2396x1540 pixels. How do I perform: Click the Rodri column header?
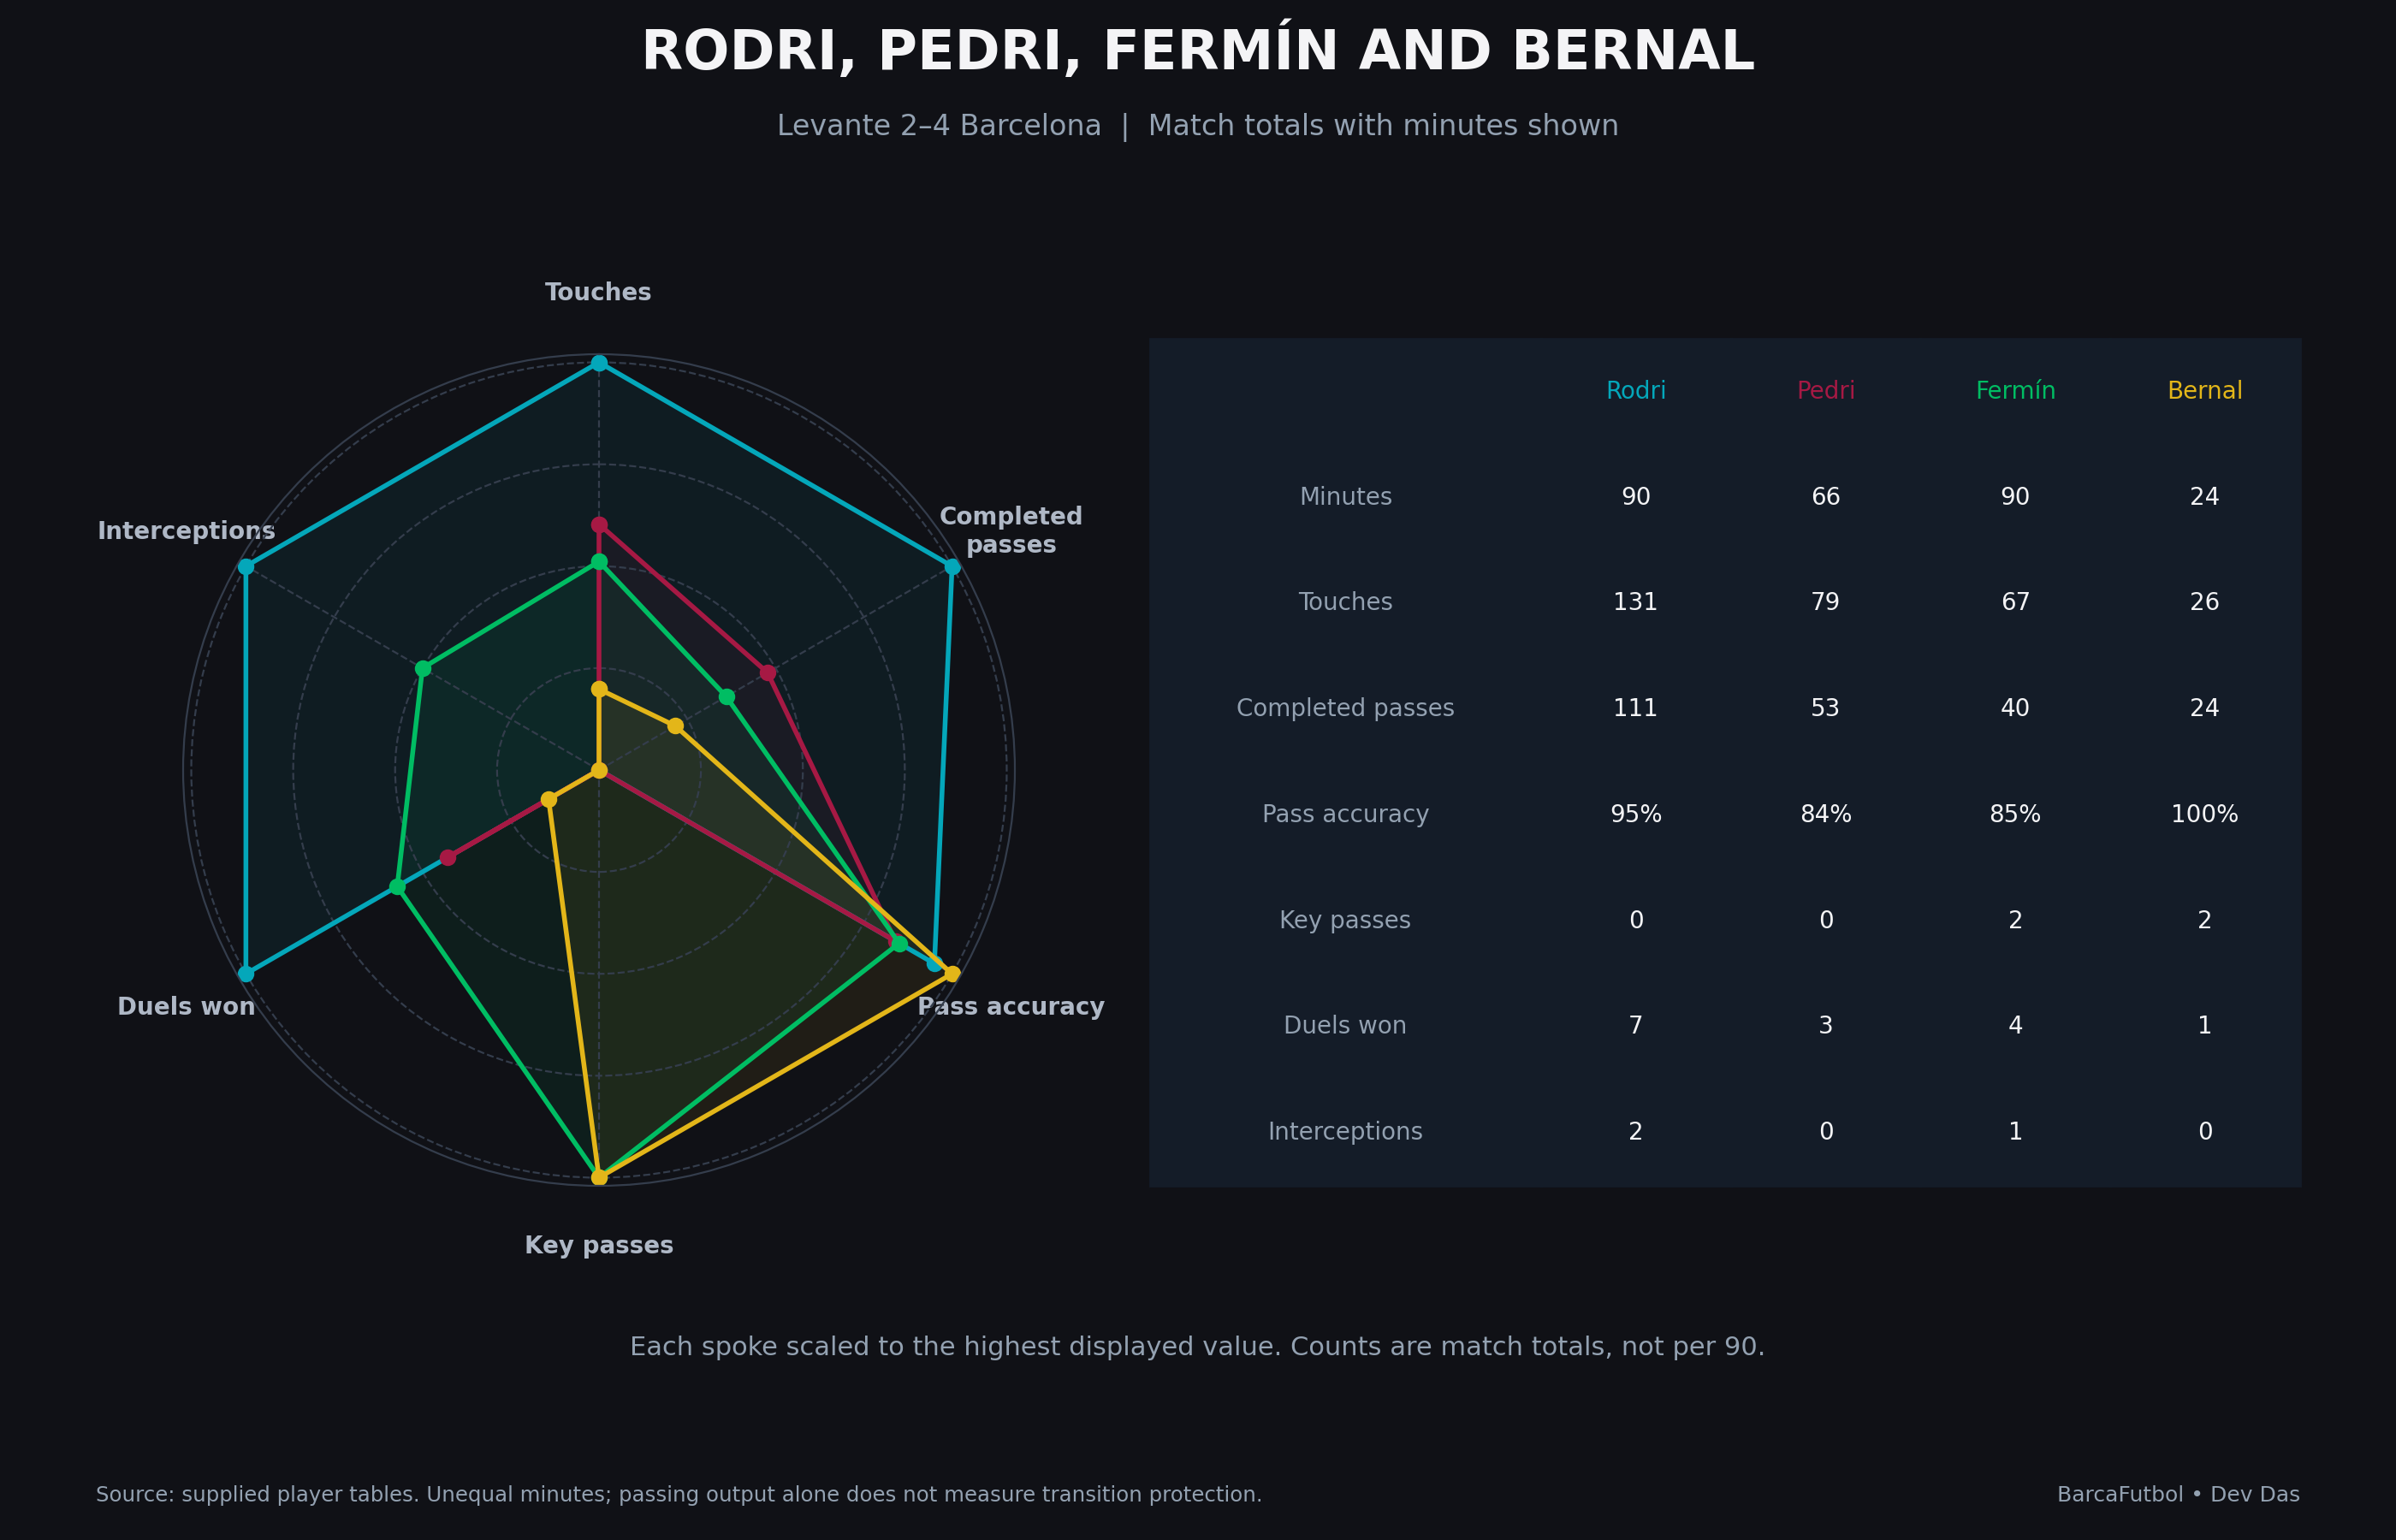pos(1636,391)
